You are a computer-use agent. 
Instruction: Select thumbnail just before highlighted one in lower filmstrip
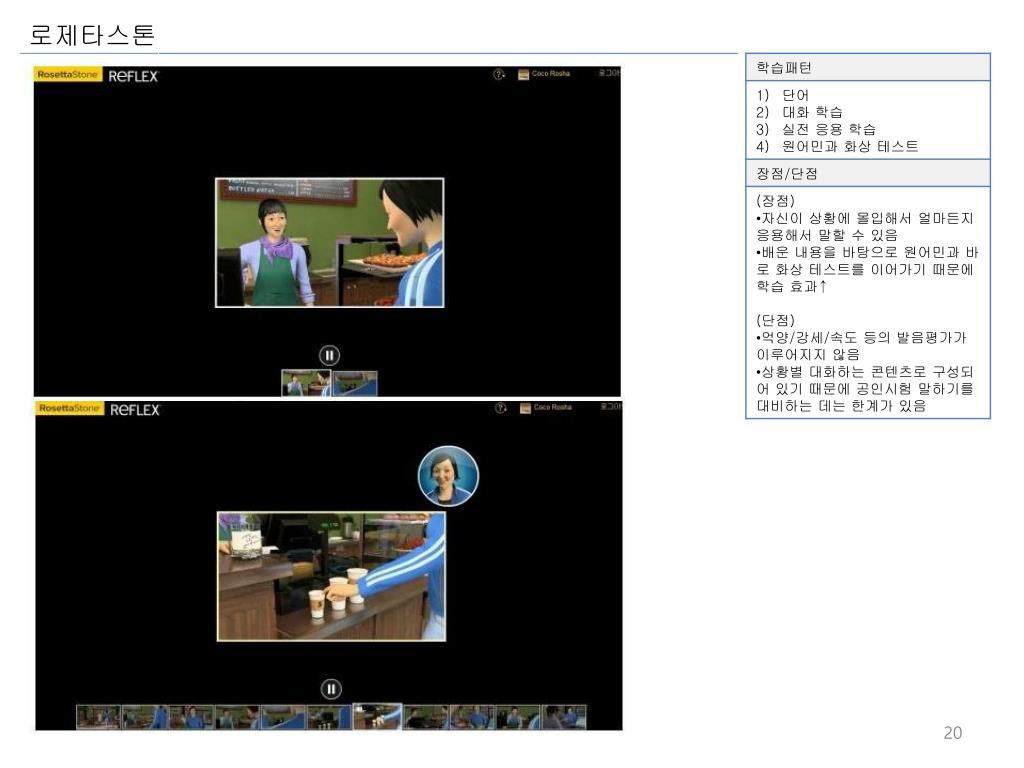(329, 716)
